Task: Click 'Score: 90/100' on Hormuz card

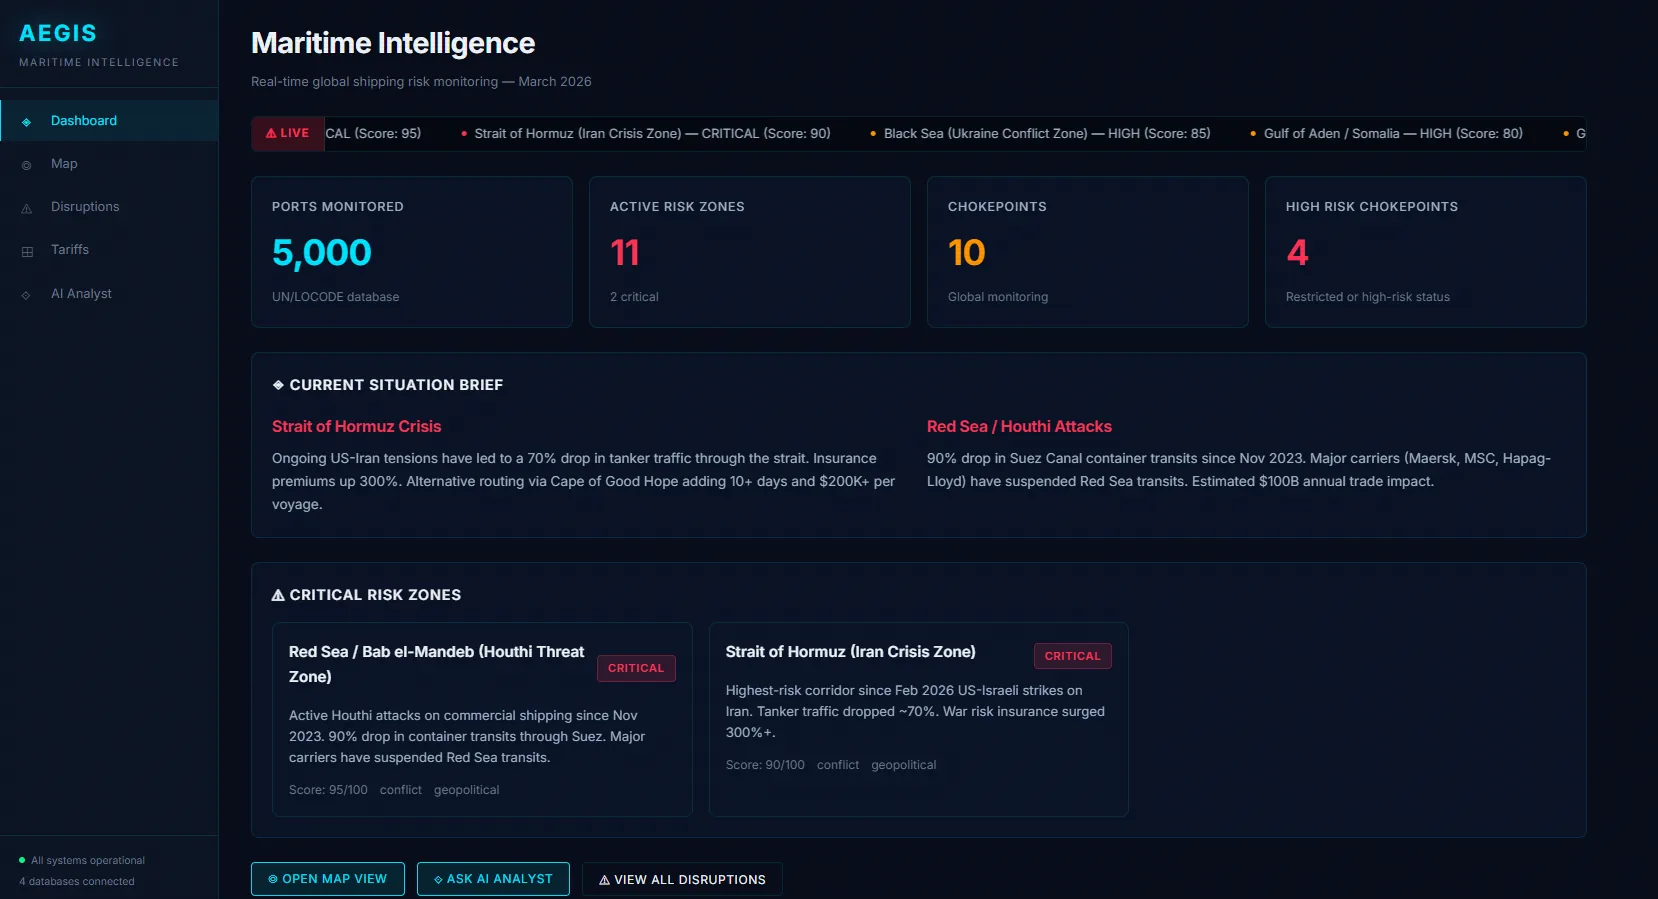Action: 765,765
